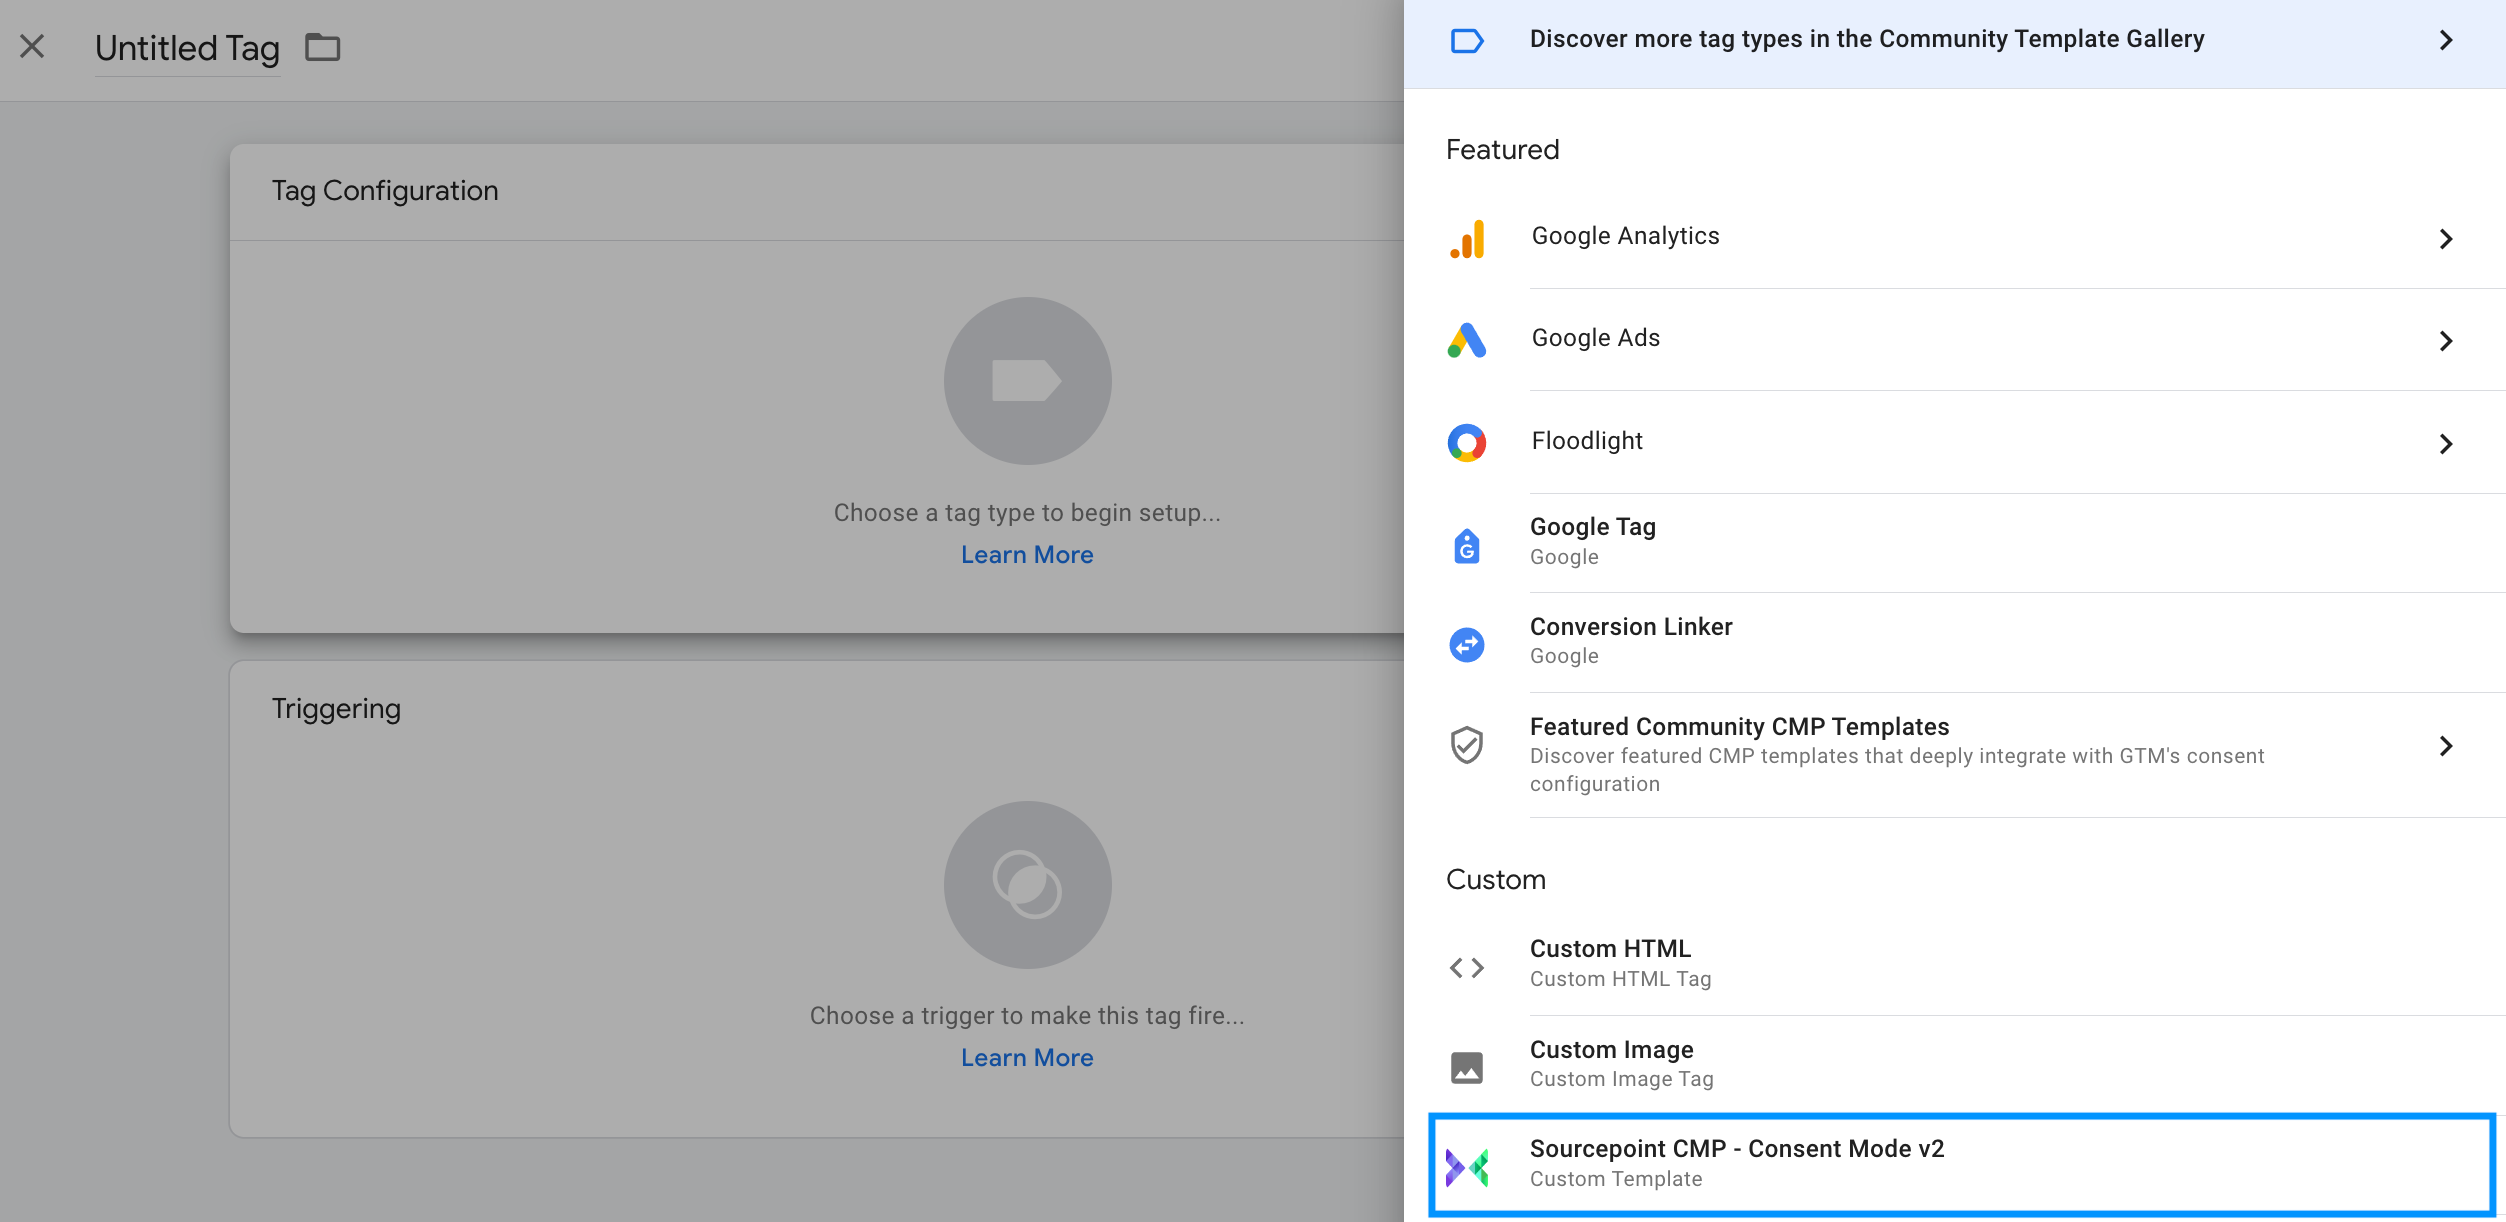Click the Google Ads logo icon
2506x1222 pixels.
[x=1467, y=340]
